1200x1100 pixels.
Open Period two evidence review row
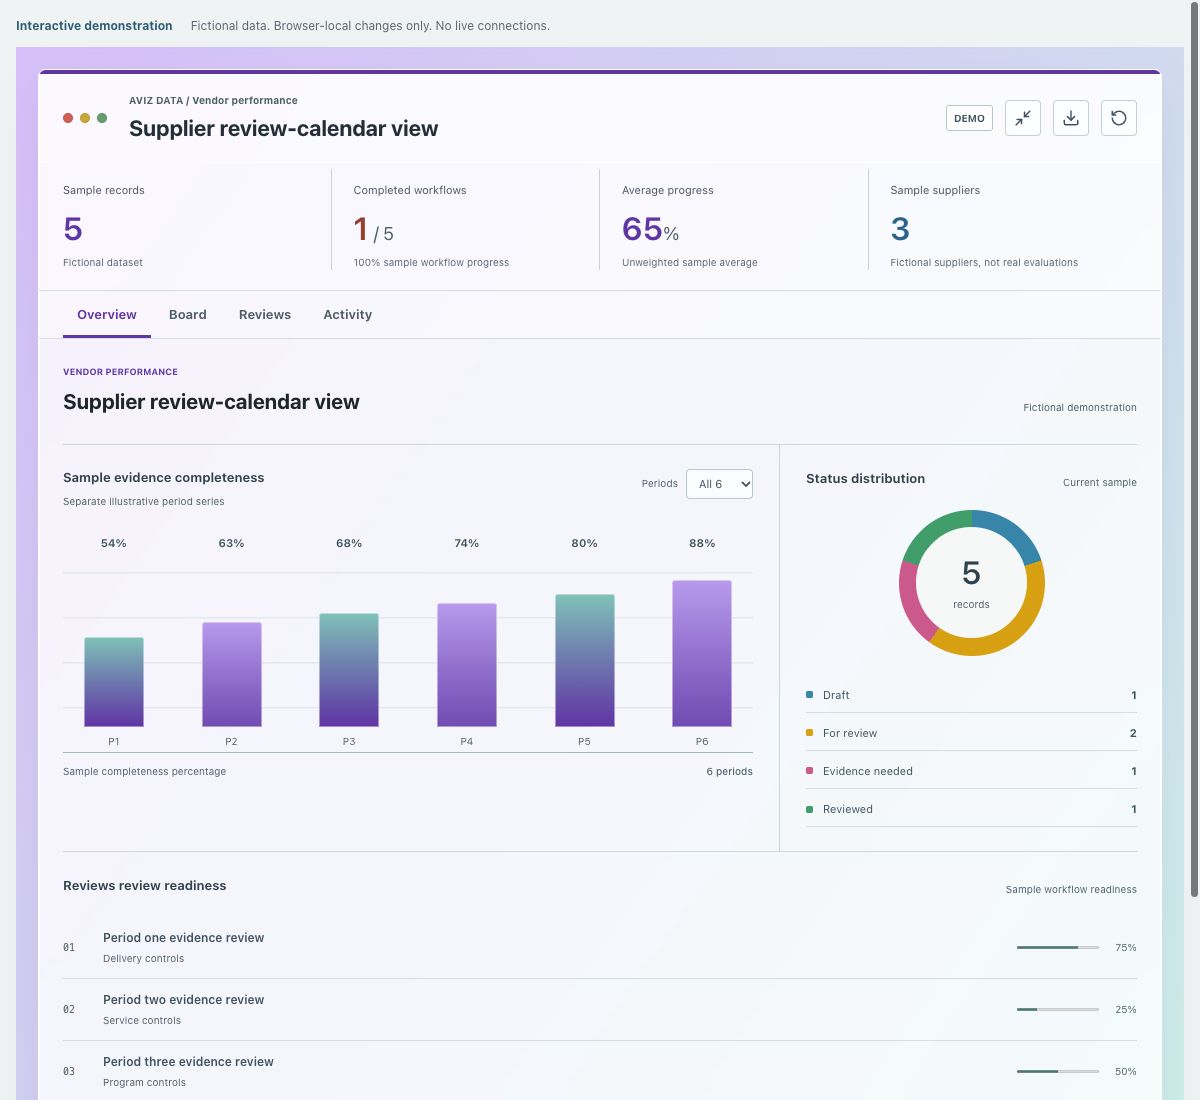pyautogui.click(x=600, y=1009)
